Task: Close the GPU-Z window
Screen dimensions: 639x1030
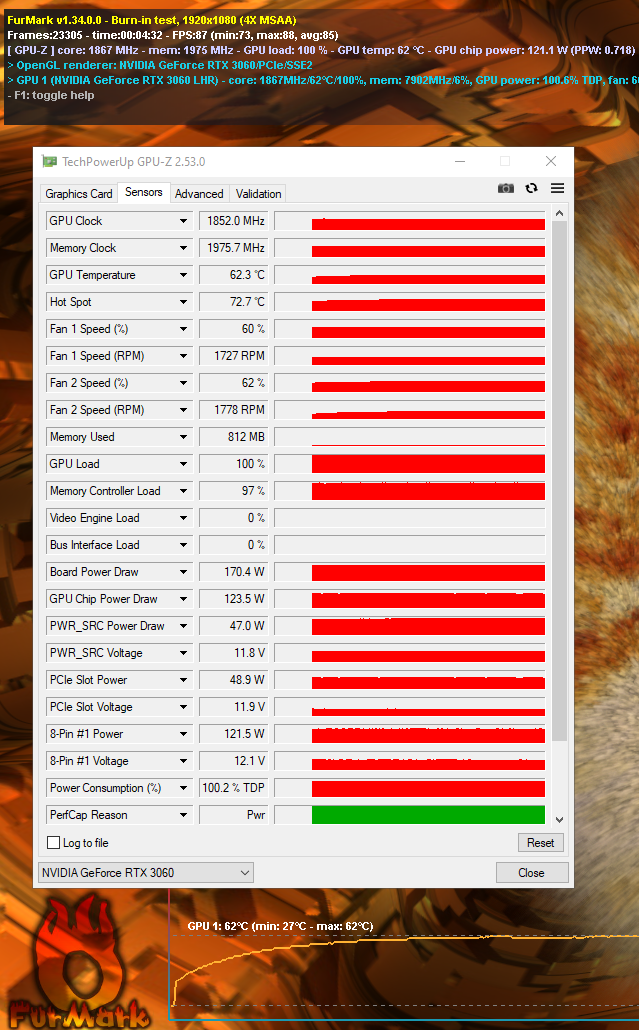Action: click(x=551, y=161)
